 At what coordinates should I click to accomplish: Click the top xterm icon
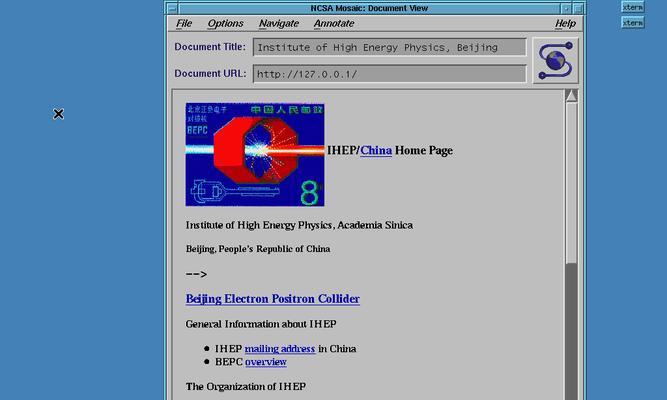point(633,7)
